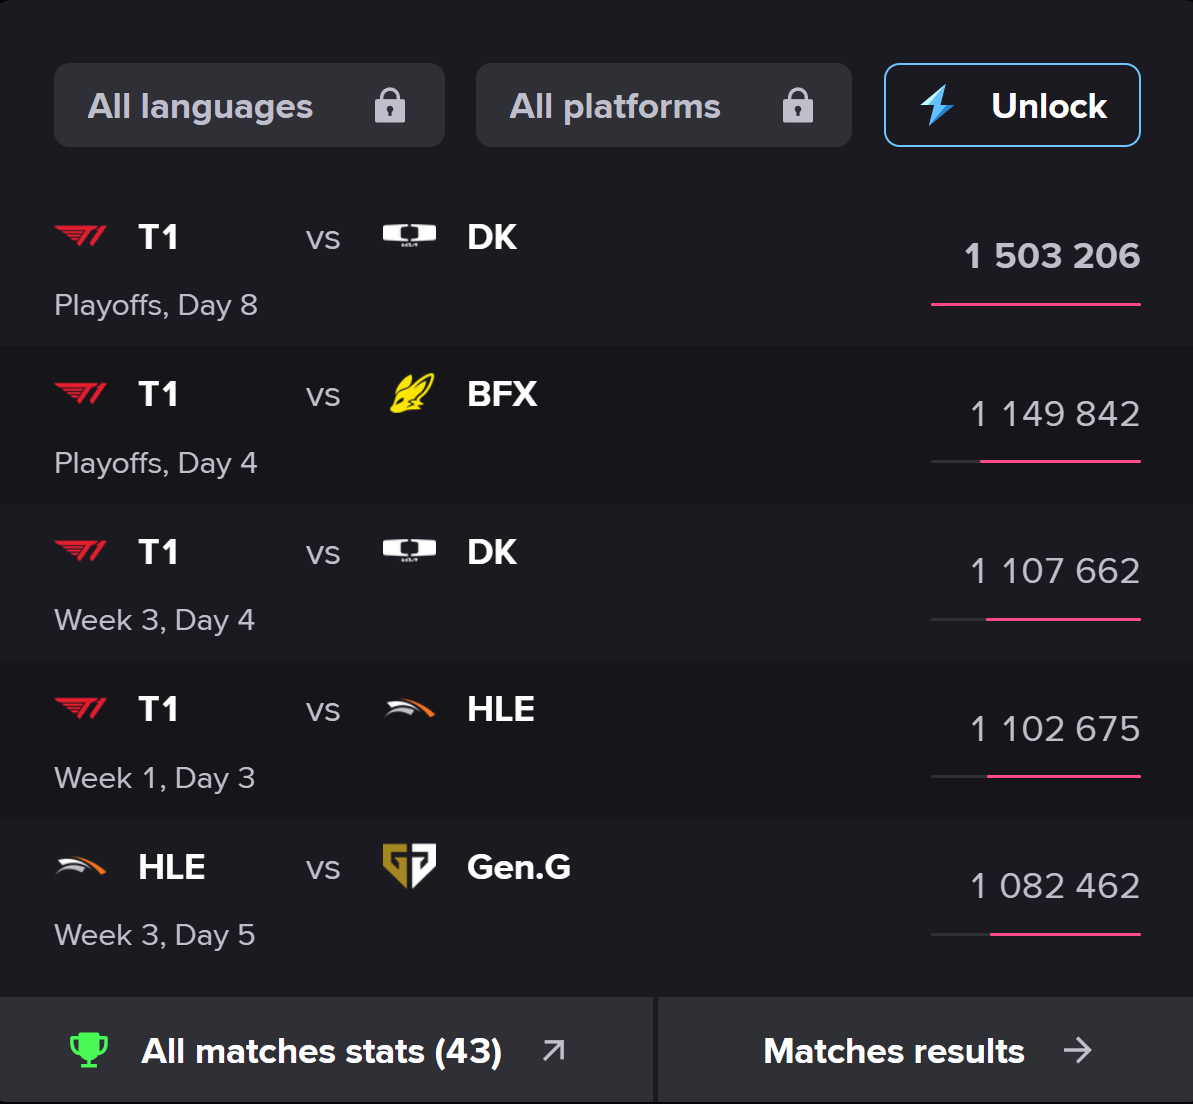Click the 1 503 206 viewers bar
Viewport: 1193px width, 1104px height.
click(1036, 304)
